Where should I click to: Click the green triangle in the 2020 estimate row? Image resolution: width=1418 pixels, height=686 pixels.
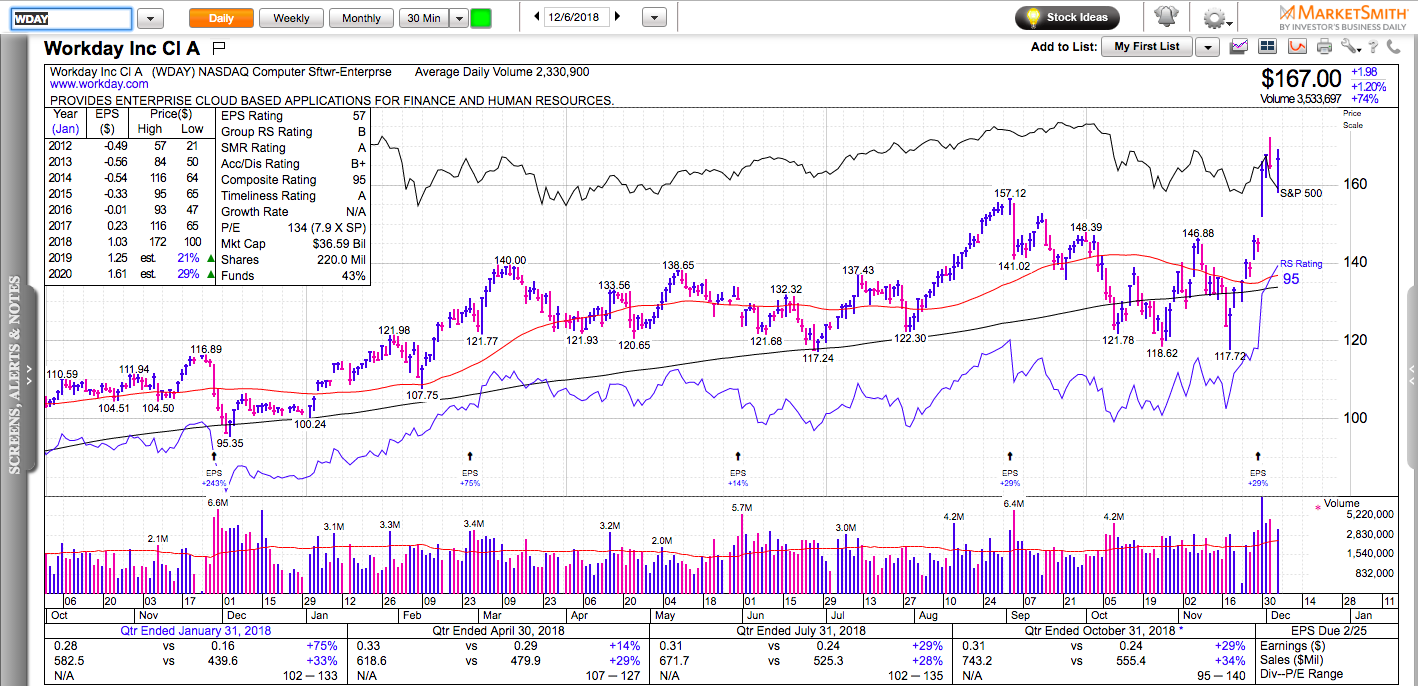point(209,275)
